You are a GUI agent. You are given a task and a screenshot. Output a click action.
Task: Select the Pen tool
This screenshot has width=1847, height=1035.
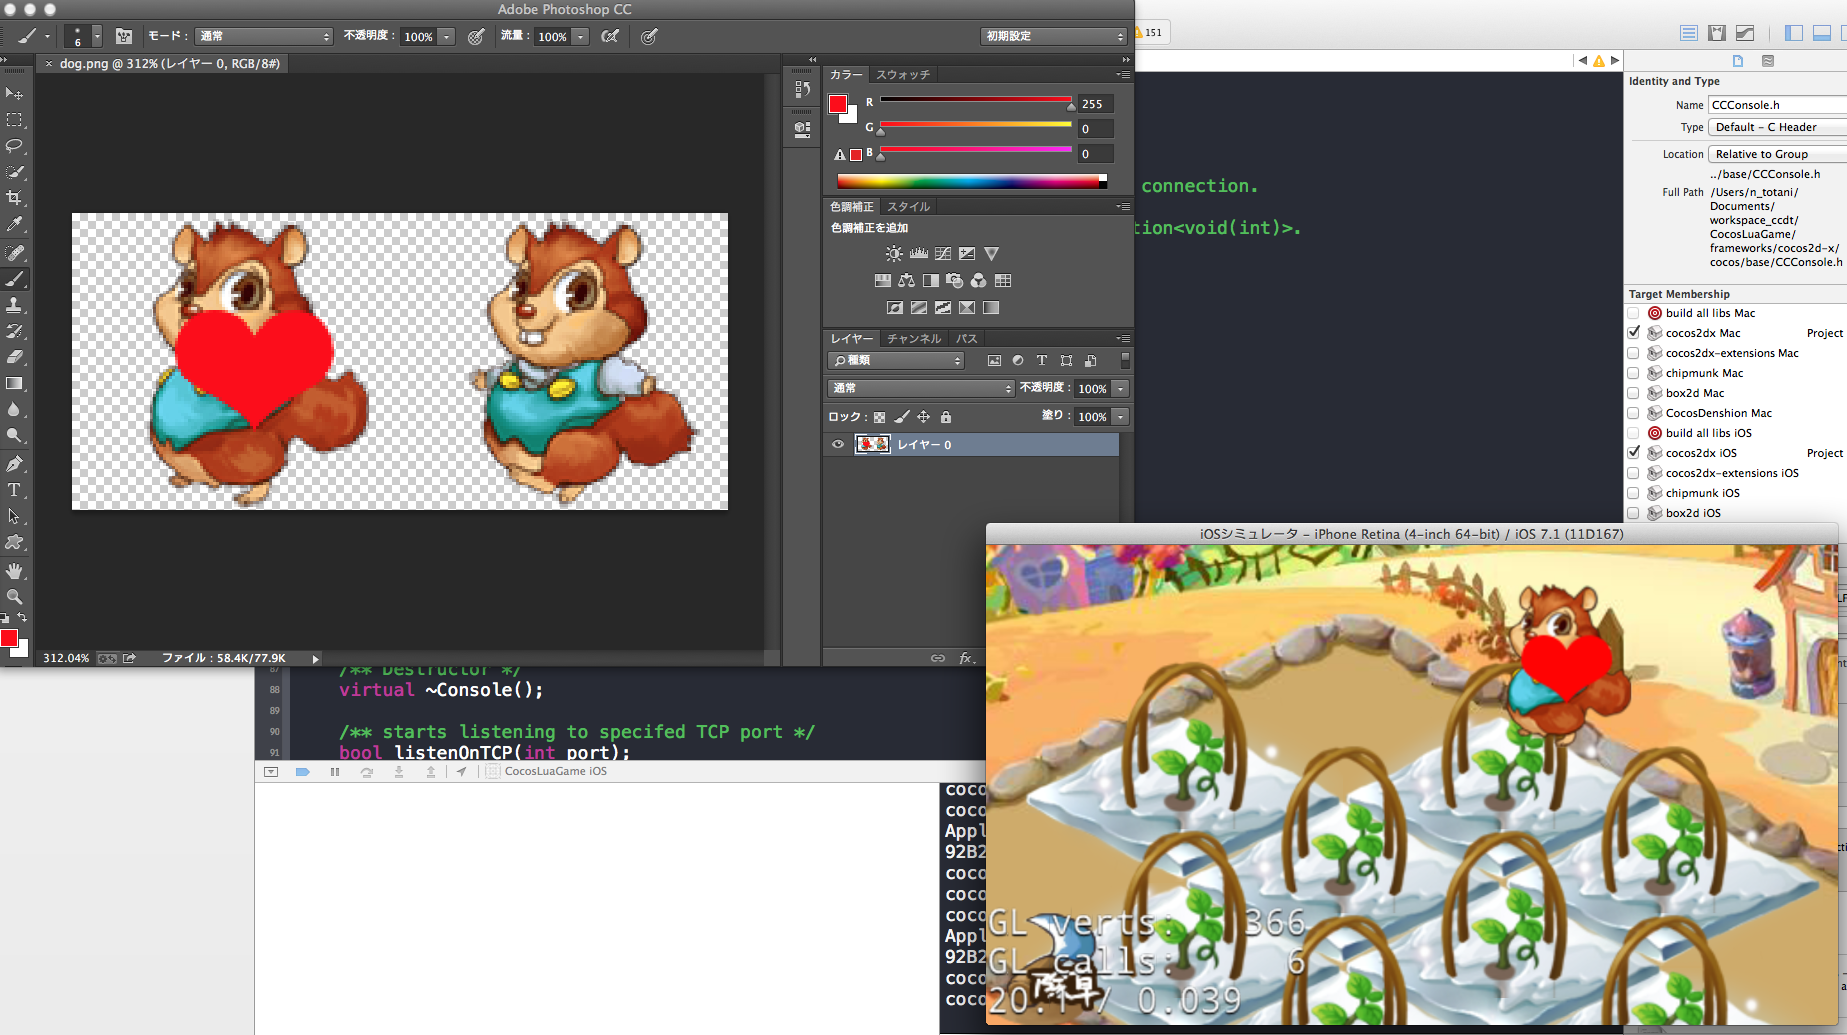click(x=14, y=464)
